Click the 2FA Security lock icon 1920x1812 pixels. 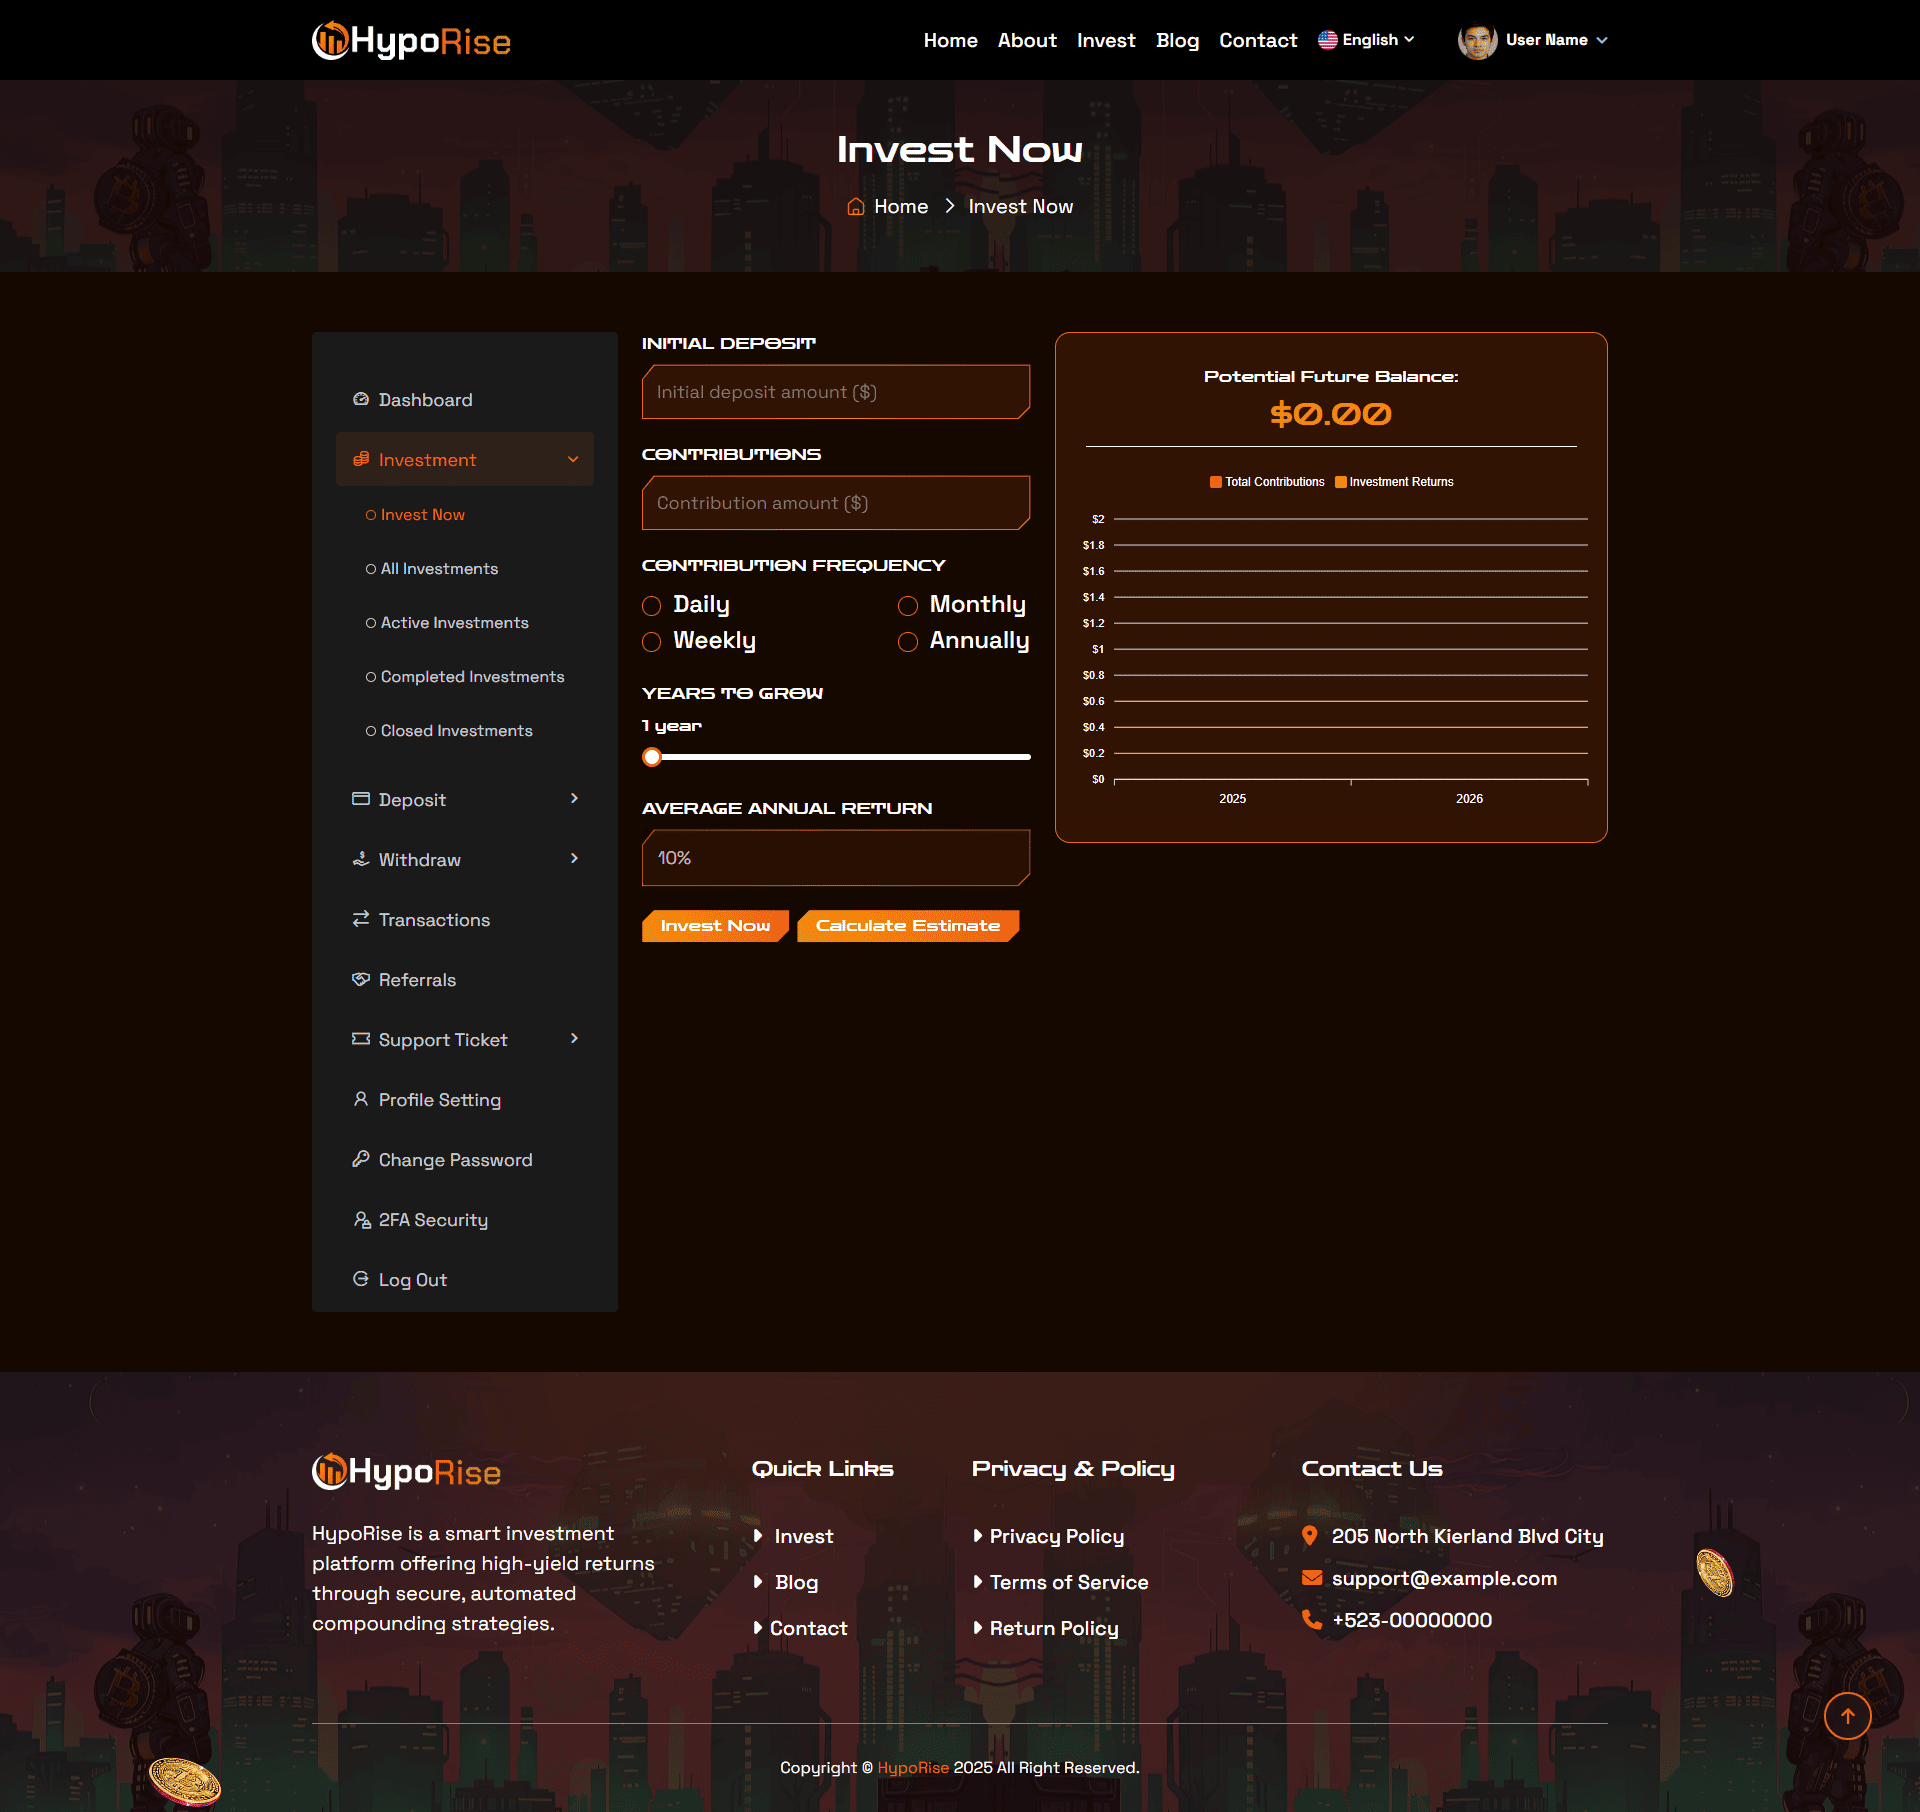[x=362, y=1219]
